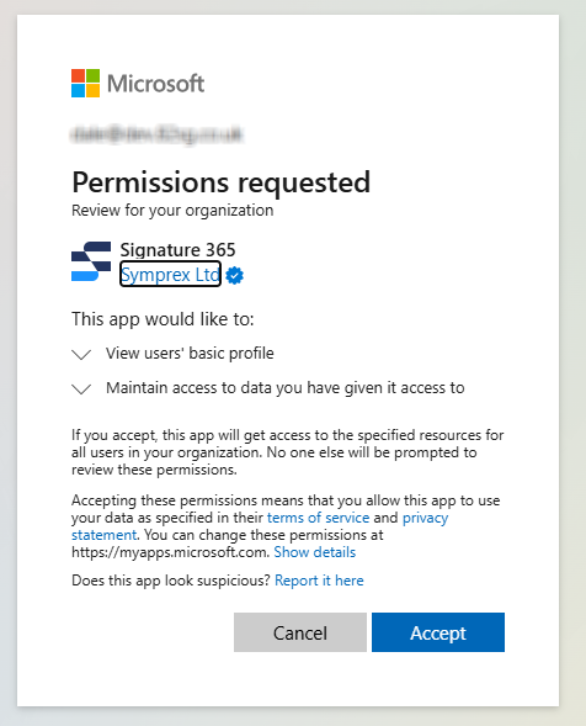
Task: Click the verified publisher badge icon
Action: point(235,275)
